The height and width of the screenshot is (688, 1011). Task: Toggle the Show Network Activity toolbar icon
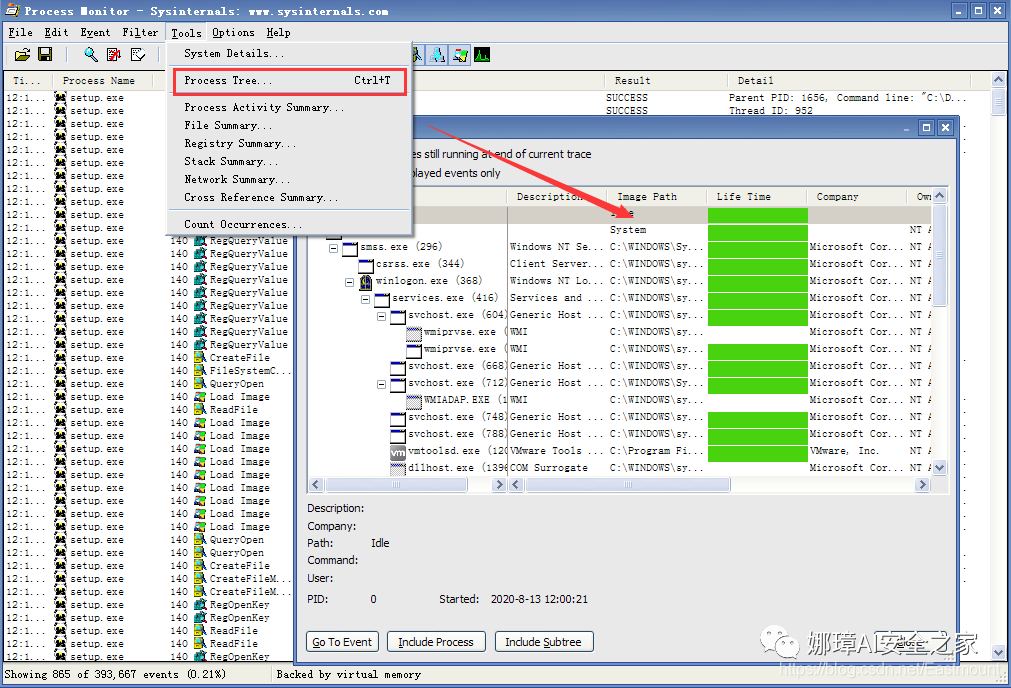[437, 55]
